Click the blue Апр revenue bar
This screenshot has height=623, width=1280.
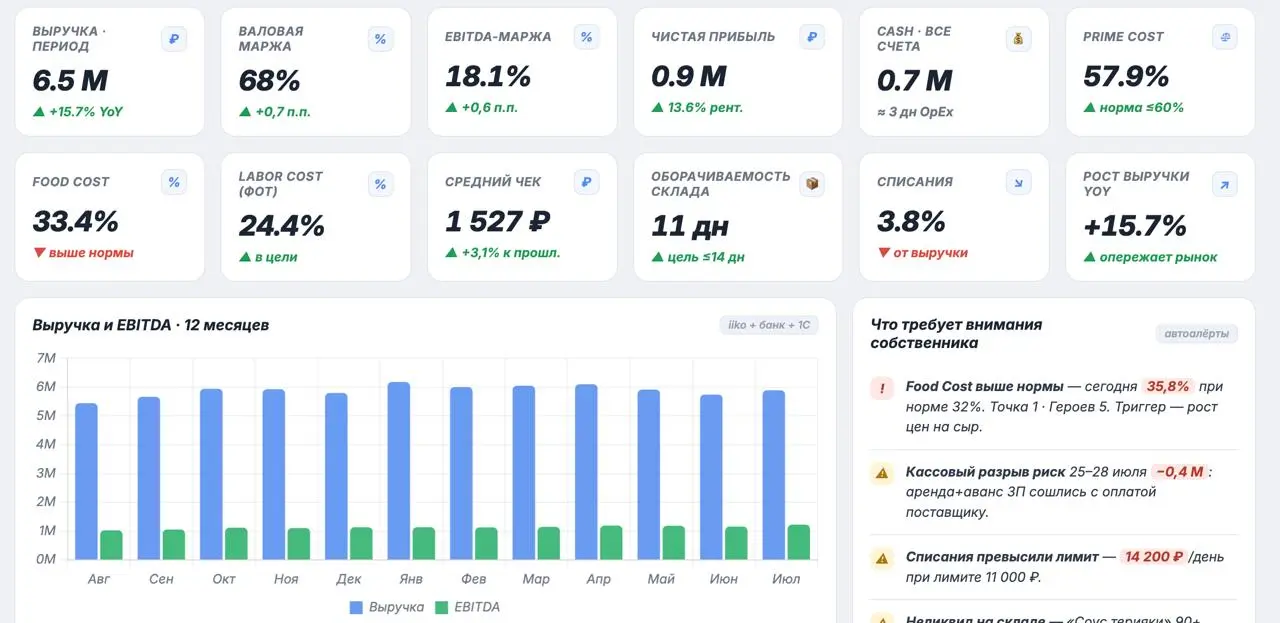[586, 472]
